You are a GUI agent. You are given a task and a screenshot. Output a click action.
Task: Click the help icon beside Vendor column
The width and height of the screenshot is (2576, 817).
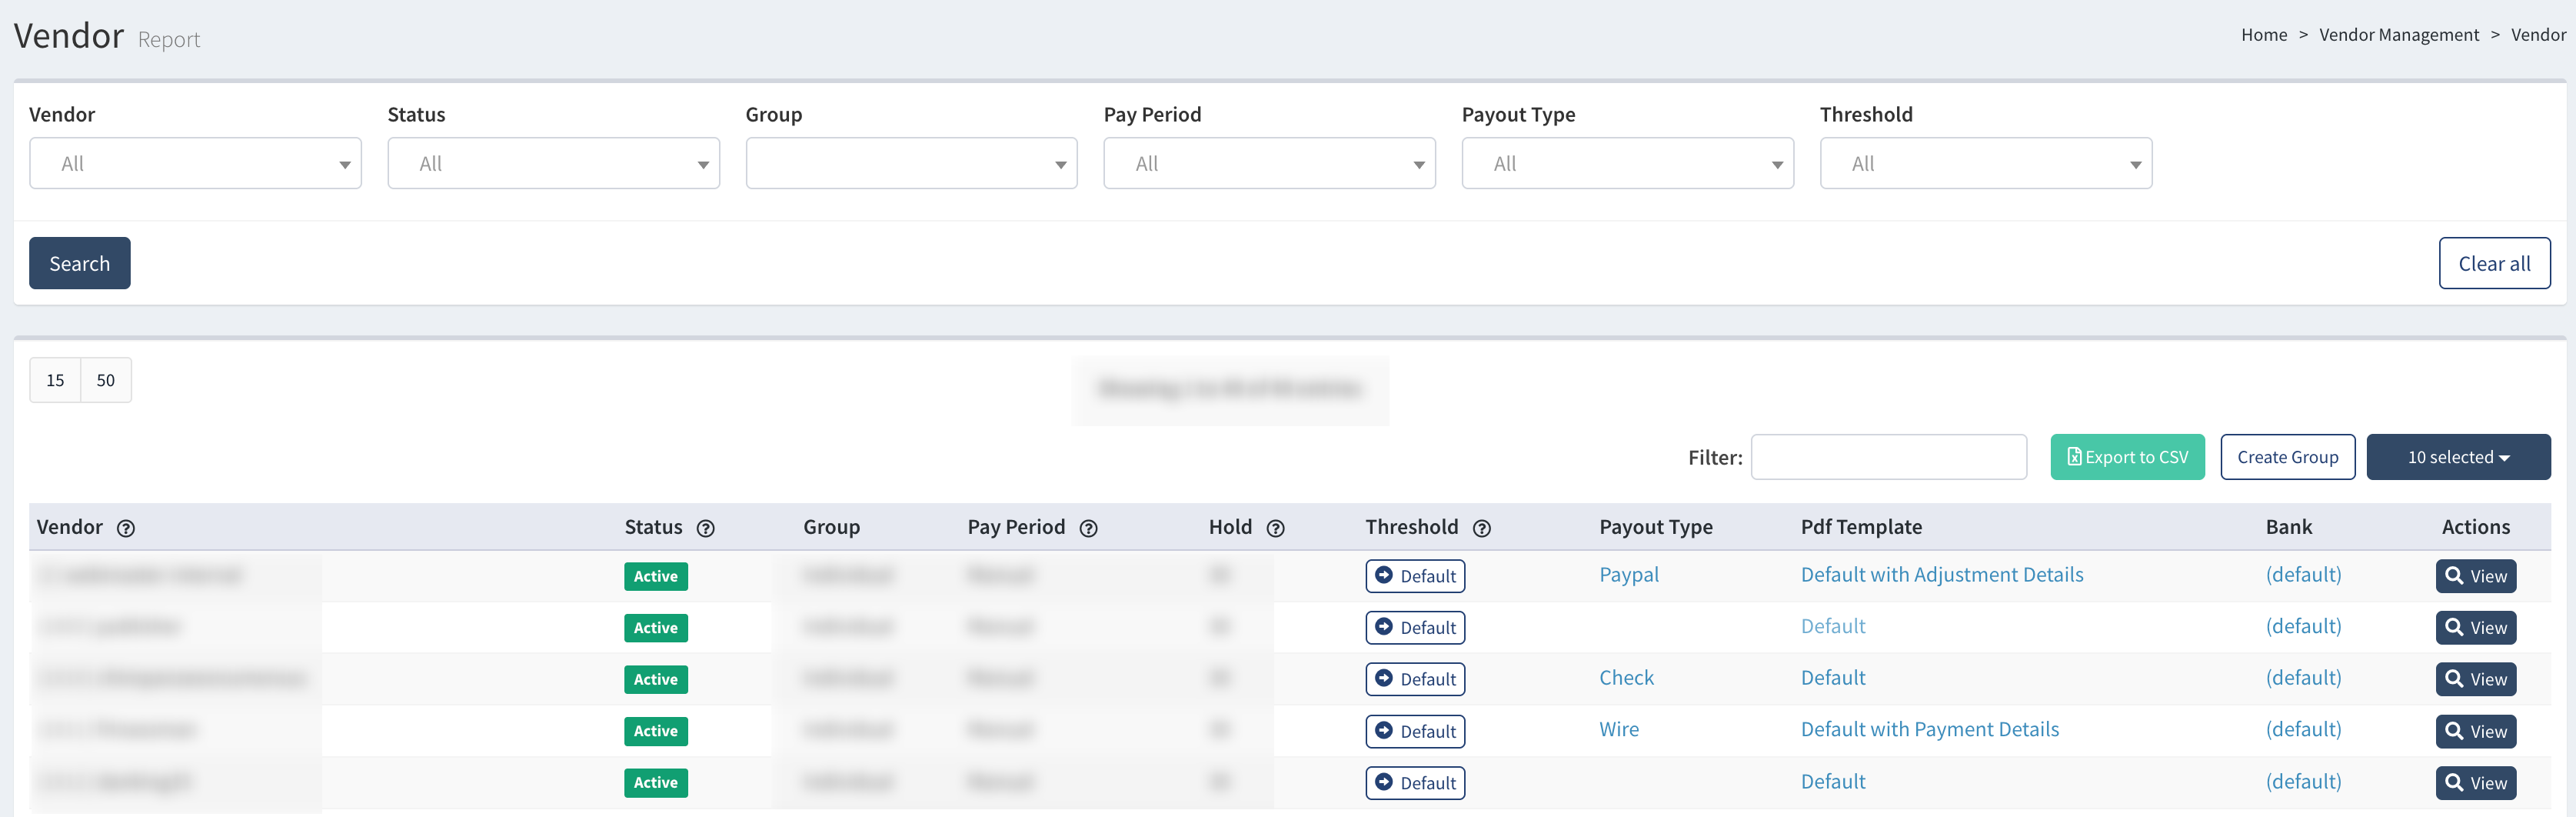click(126, 528)
